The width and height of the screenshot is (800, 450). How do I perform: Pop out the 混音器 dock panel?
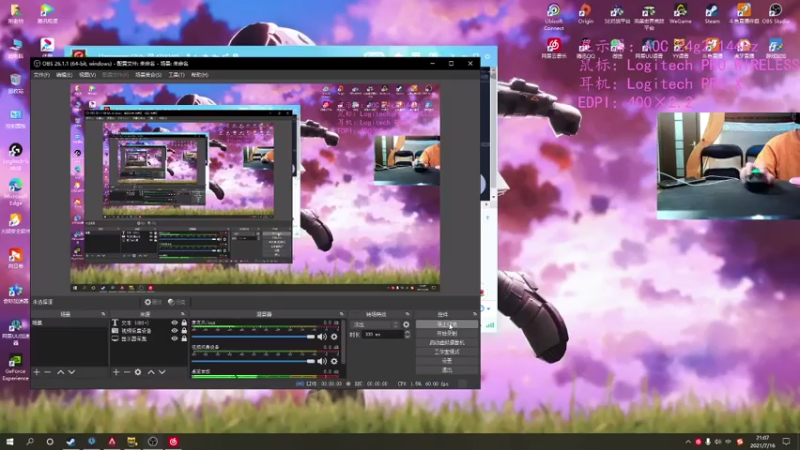[341, 314]
